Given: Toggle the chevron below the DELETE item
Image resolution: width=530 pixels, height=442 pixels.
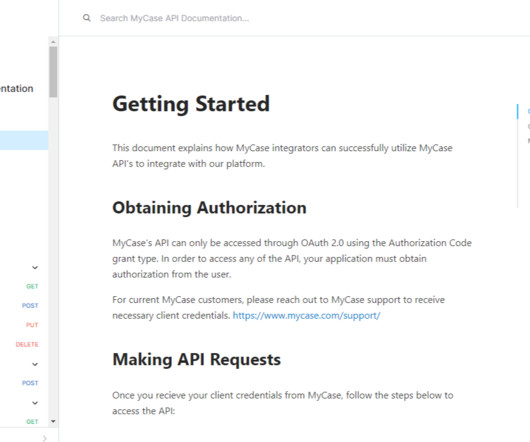Looking at the screenshot, I should [x=35, y=364].
